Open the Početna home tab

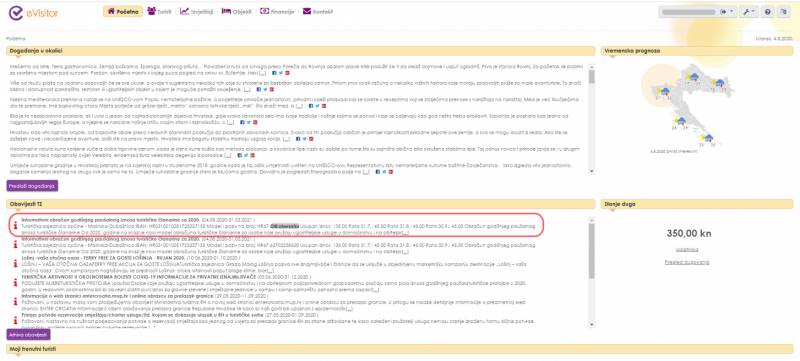click(123, 11)
